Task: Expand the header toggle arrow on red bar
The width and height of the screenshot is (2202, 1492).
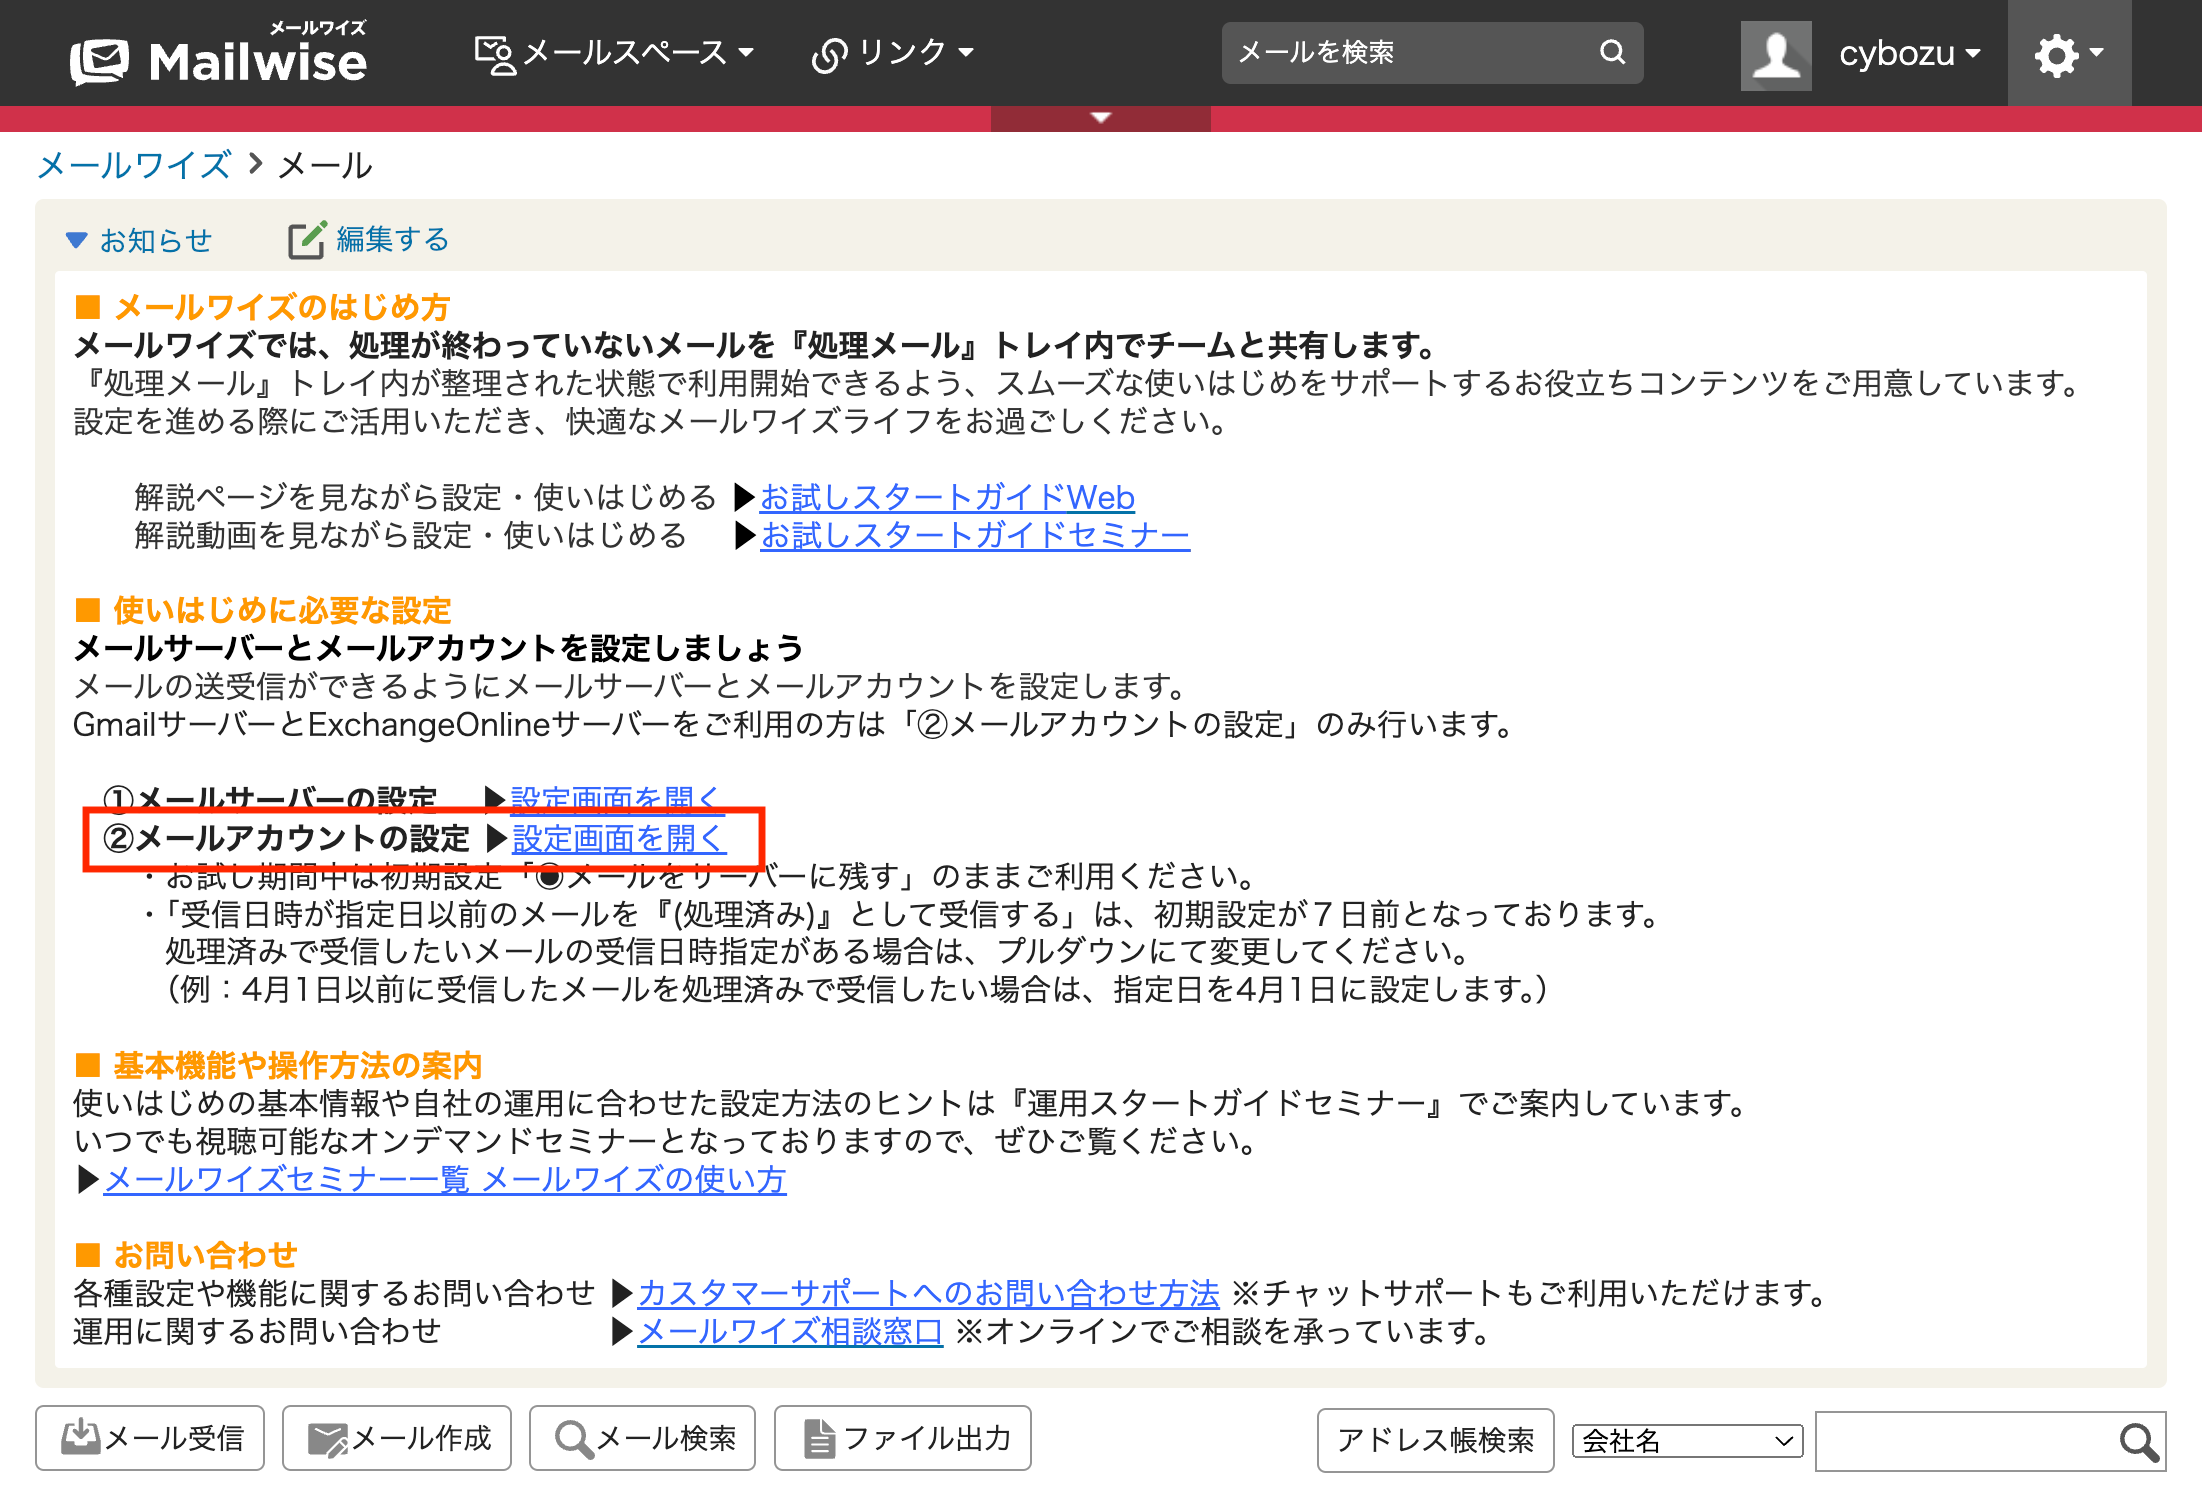Action: click(1101, 118)
